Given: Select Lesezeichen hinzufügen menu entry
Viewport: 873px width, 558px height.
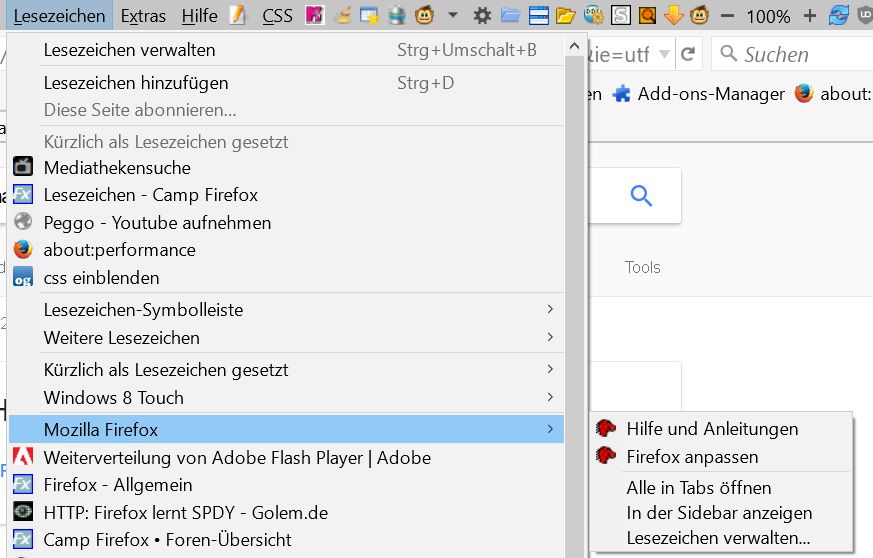Looking at the screenshot, I should pos(136,83).
